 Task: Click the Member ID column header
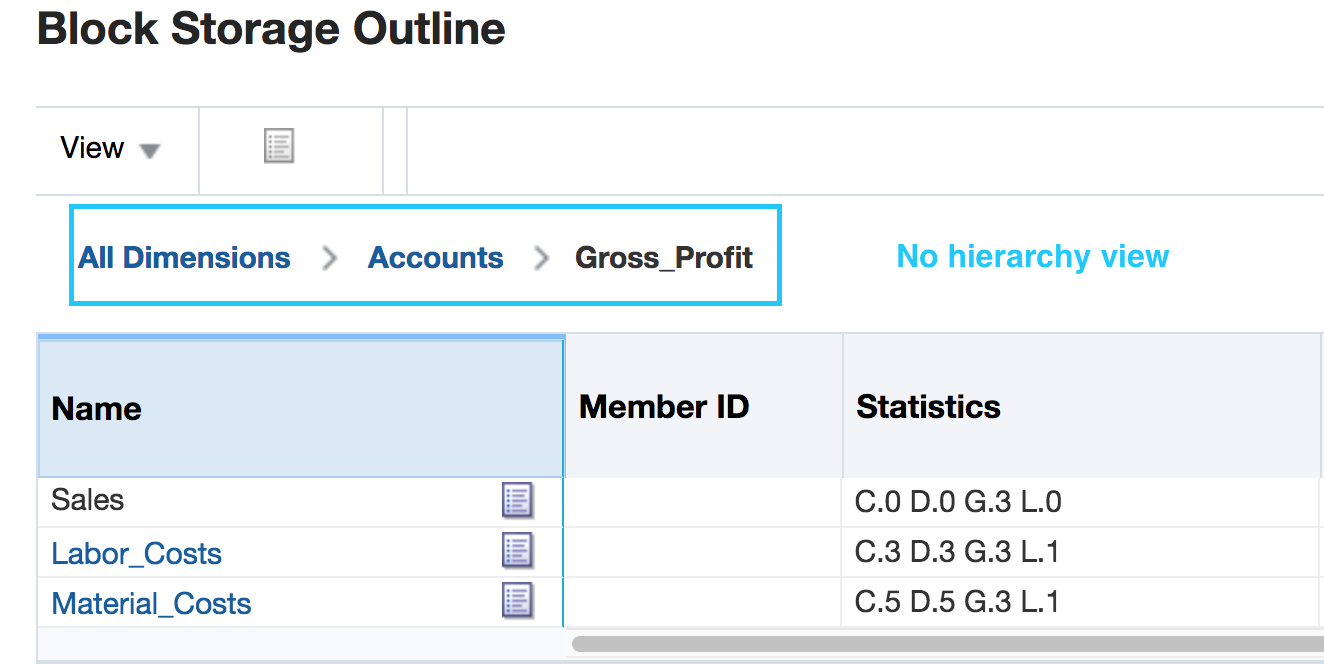coord(664,407)
